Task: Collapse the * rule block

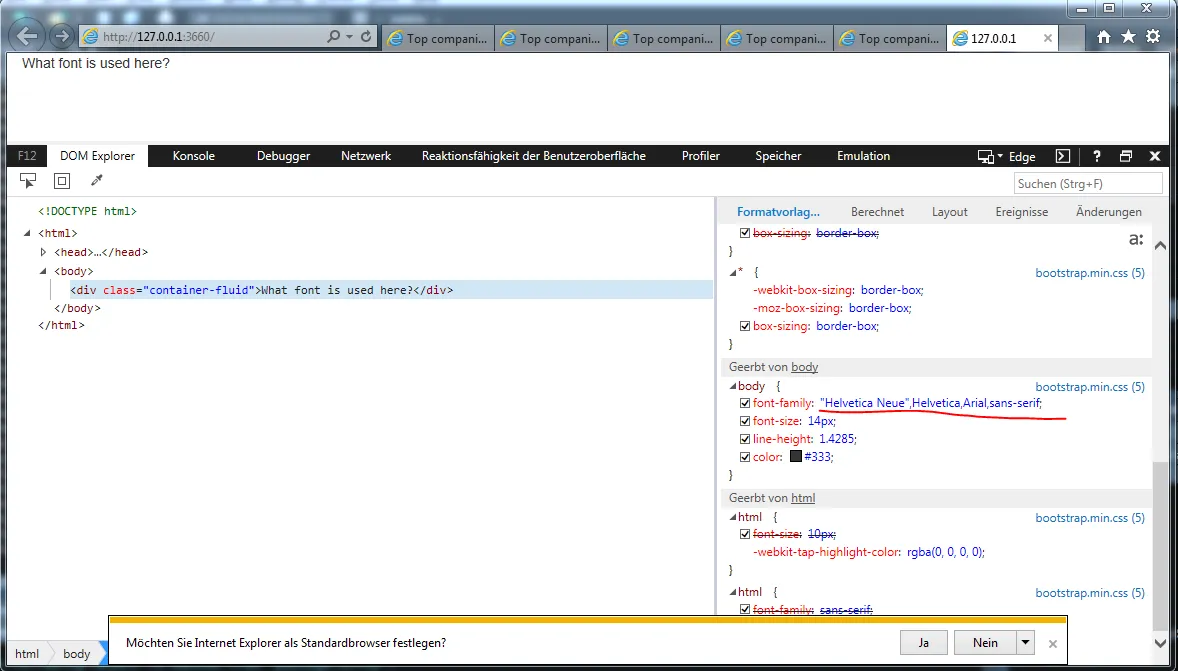Action: [x=733, y=272]
